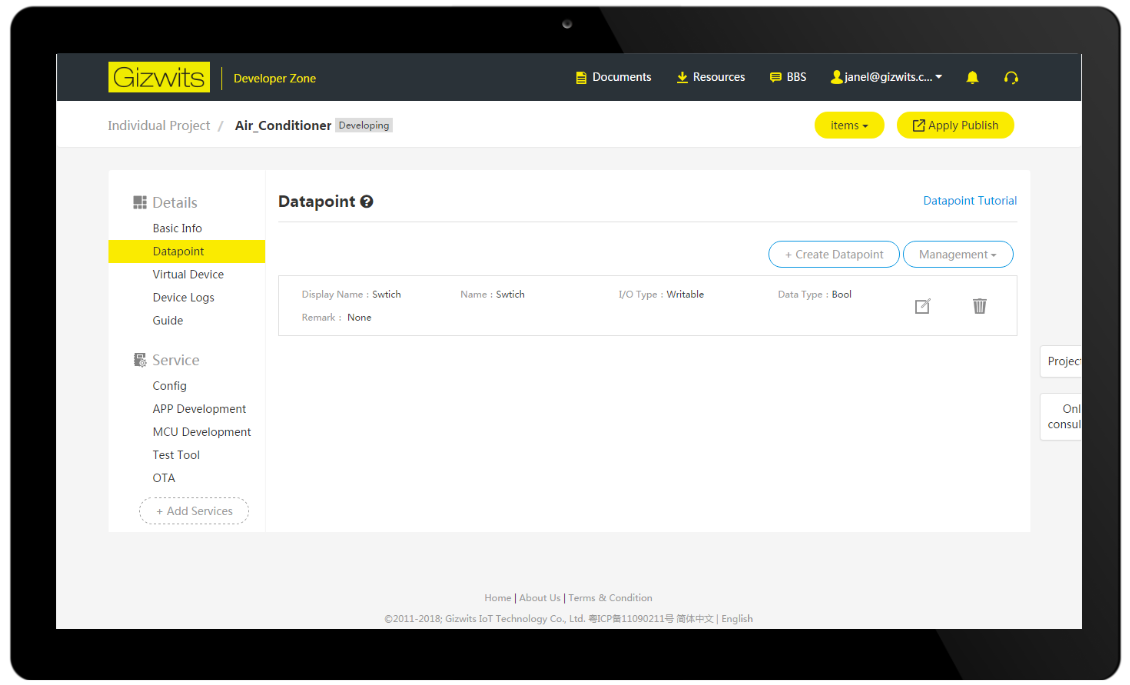Image resolution: width=1130 pixels, height=685 pixels.
Task: Click the Gizwits logo
Action: tap(158, 76)
